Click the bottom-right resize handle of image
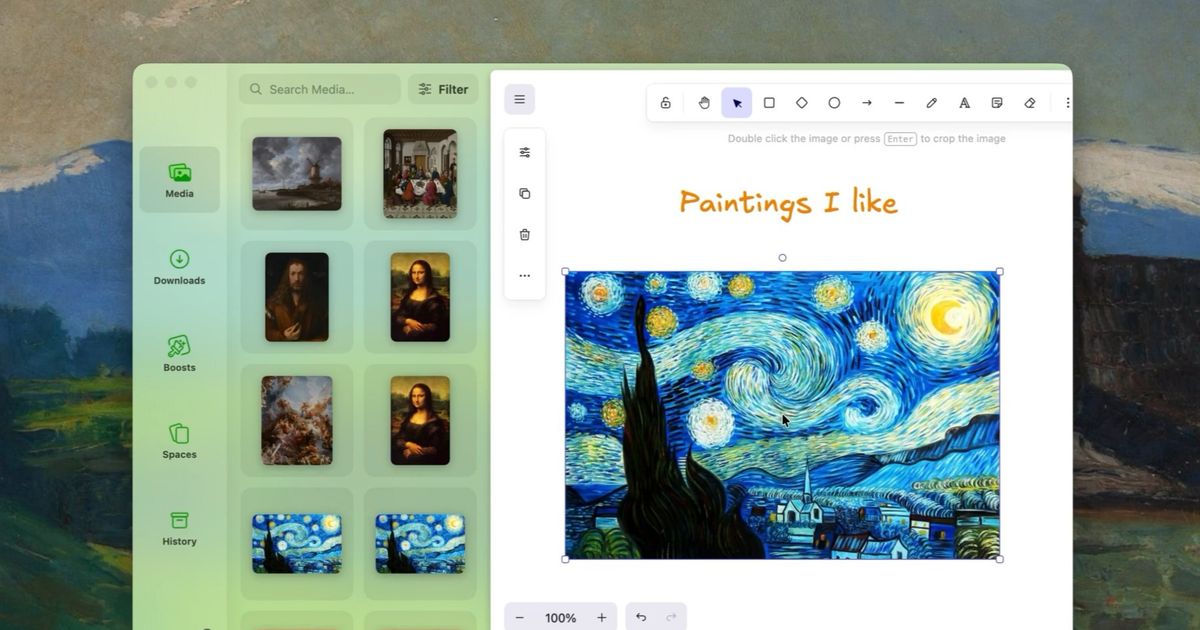1200x630 pixels. 999,559
